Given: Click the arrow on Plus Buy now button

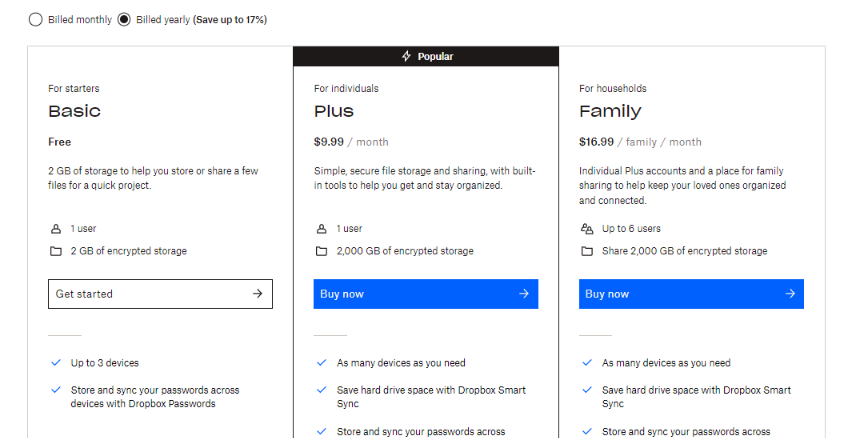Looking at the screenshot, I should (523, 294).
